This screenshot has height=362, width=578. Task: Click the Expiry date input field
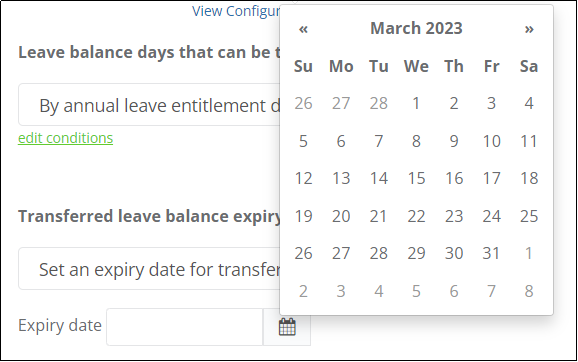click(185, 327)
